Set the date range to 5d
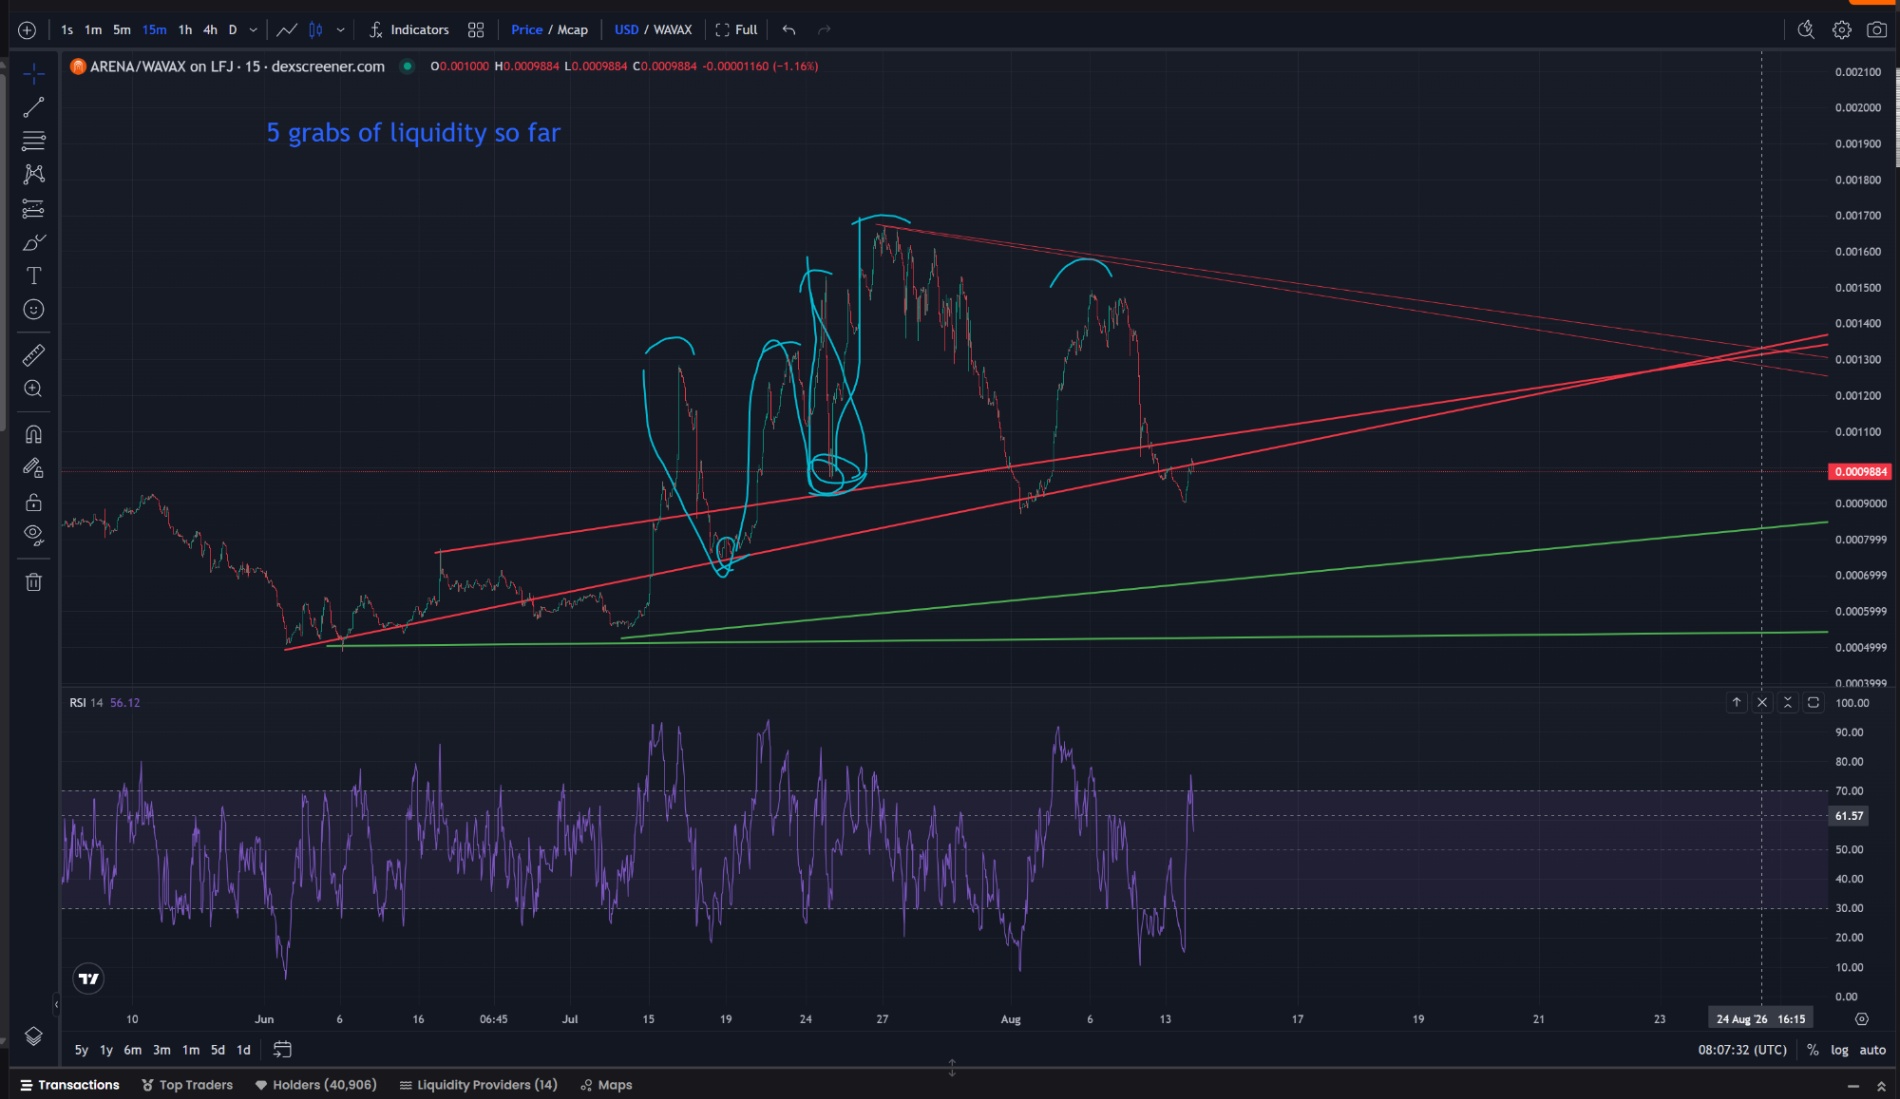The height and width of the screenshot is (1099, 1900). point(217,1050)
